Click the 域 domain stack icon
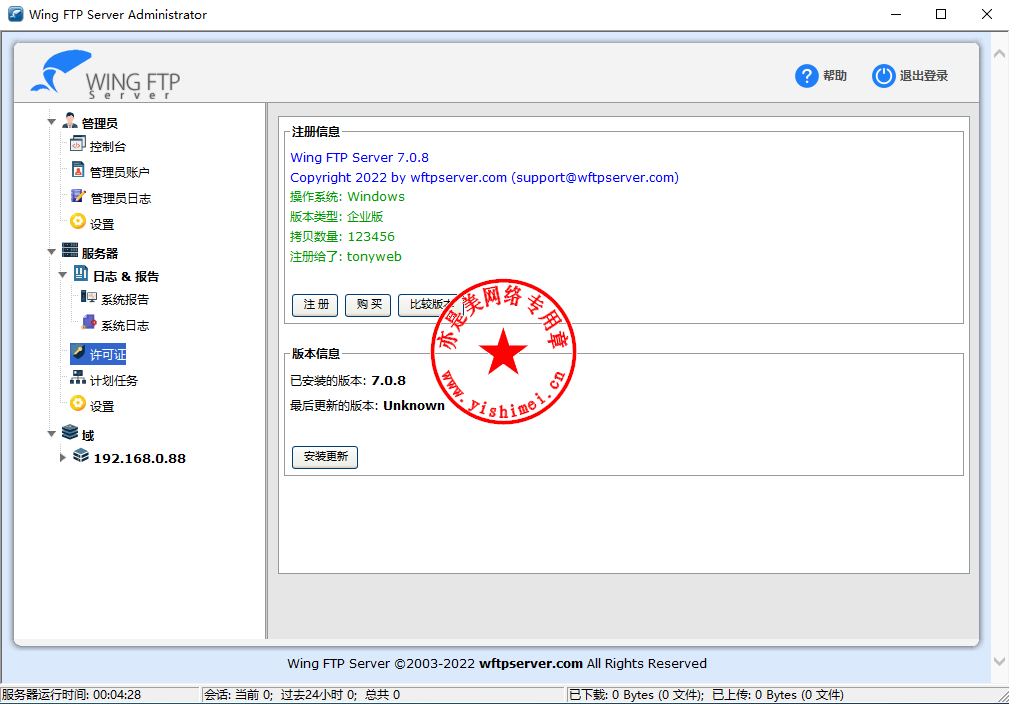Image resolution: width=1009 pixels, height=704 pixels. 69,432
